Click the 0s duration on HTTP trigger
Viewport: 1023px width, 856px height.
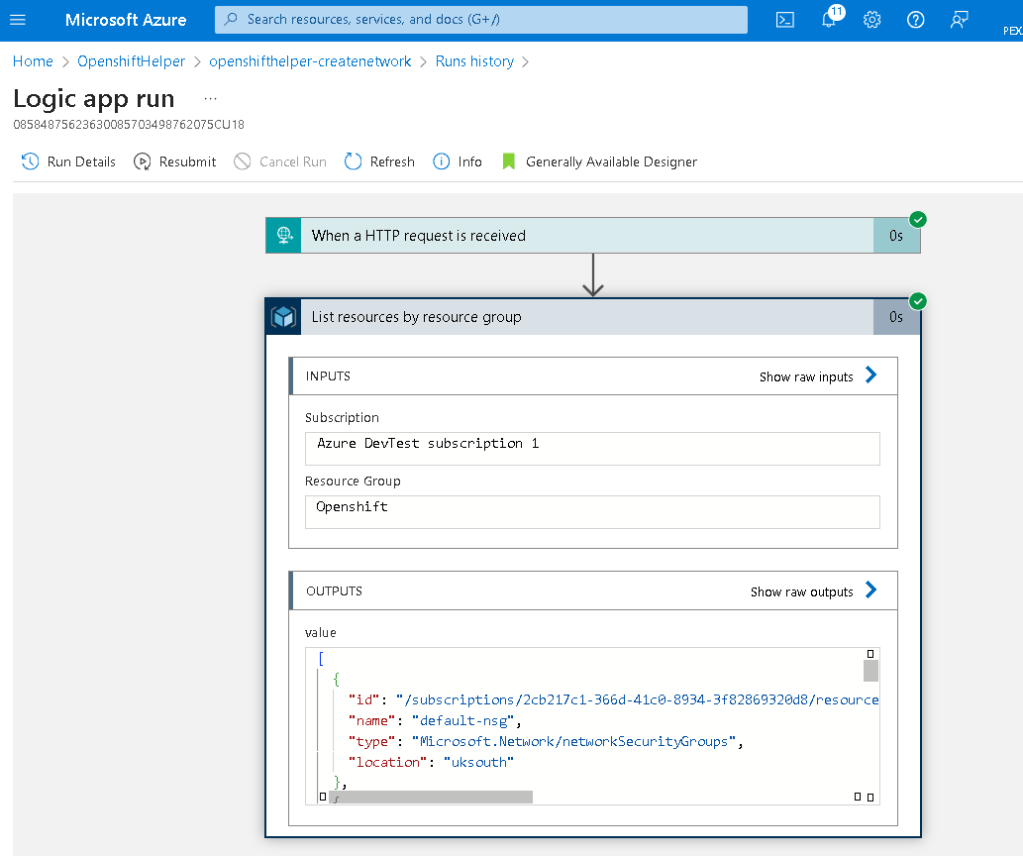[x=896, y=236]
